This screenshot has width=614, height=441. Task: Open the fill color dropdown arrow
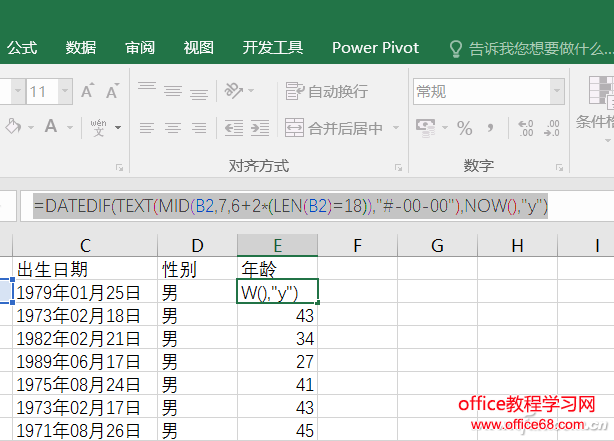(31, 127)
